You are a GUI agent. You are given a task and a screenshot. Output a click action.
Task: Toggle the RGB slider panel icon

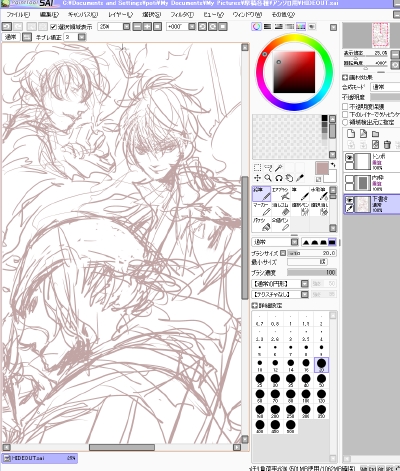(x=268, y=27)
